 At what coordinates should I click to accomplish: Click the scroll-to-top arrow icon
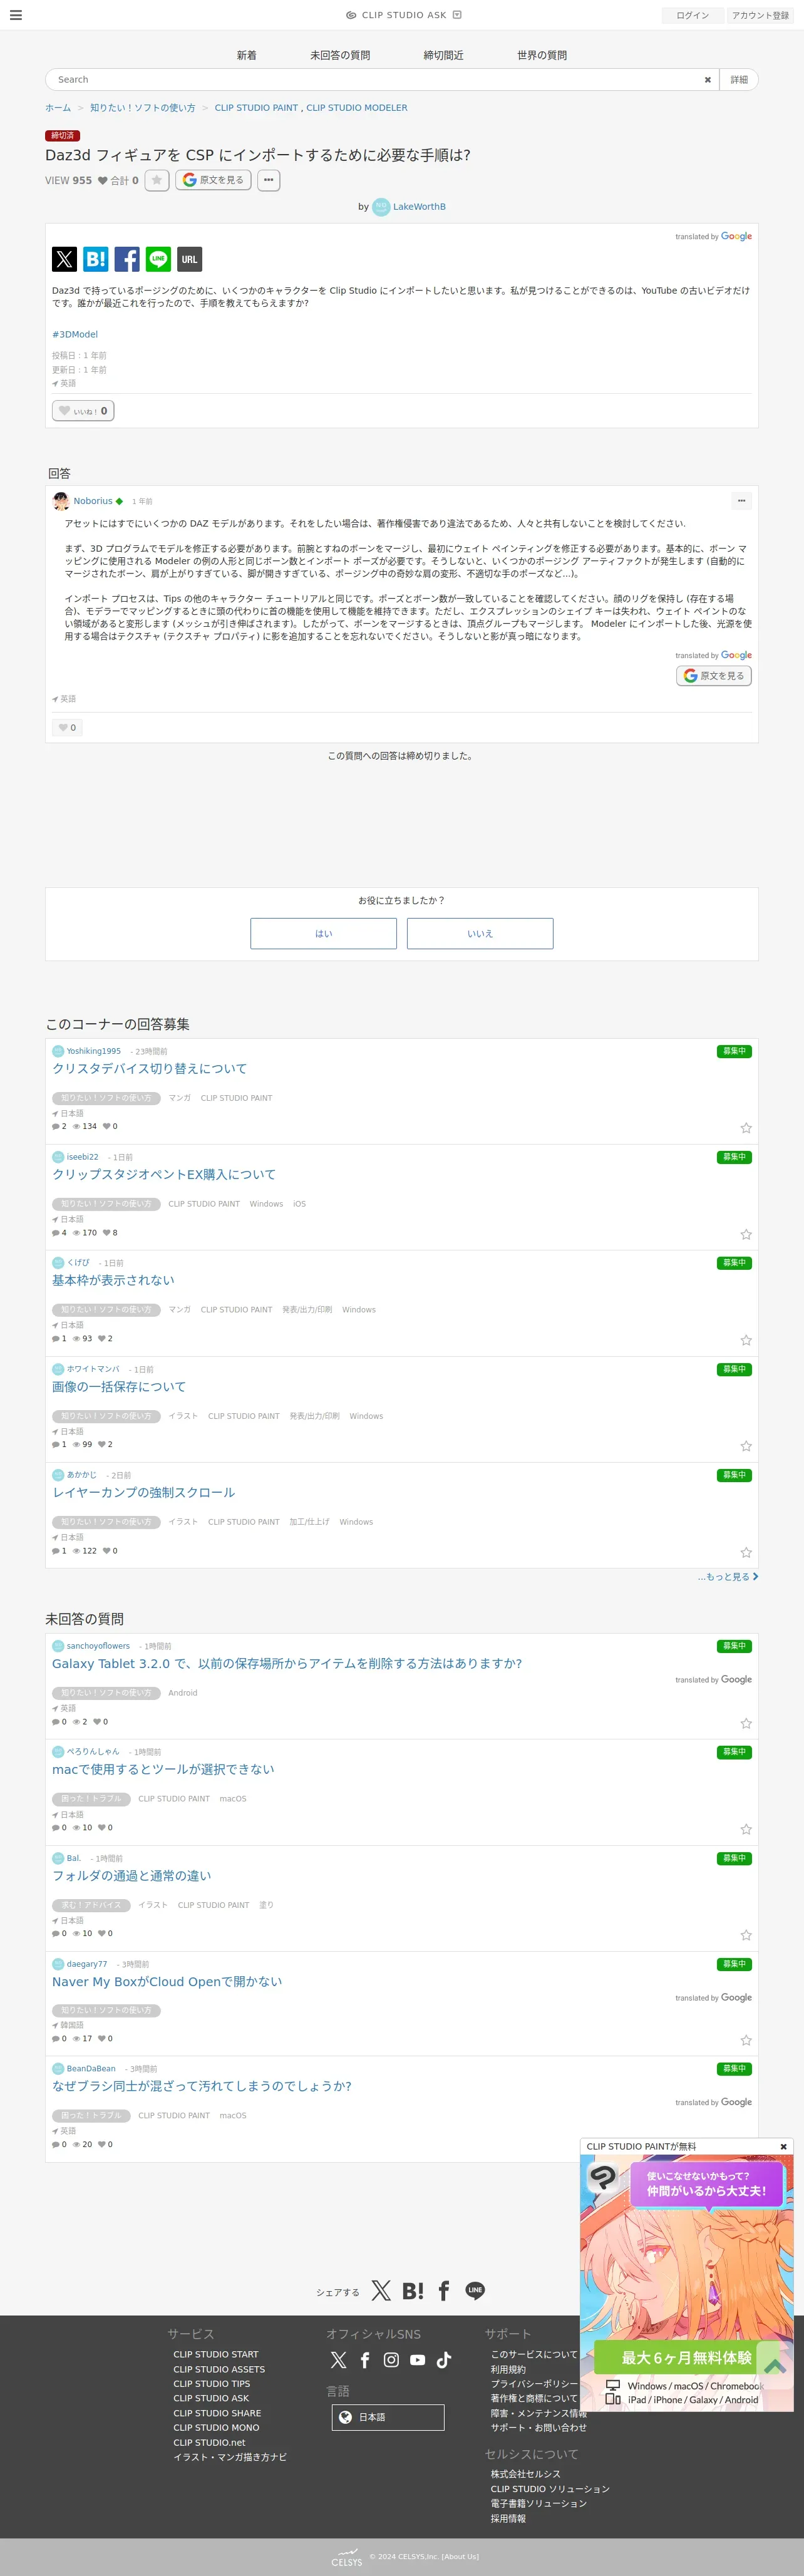point(775,2366)
